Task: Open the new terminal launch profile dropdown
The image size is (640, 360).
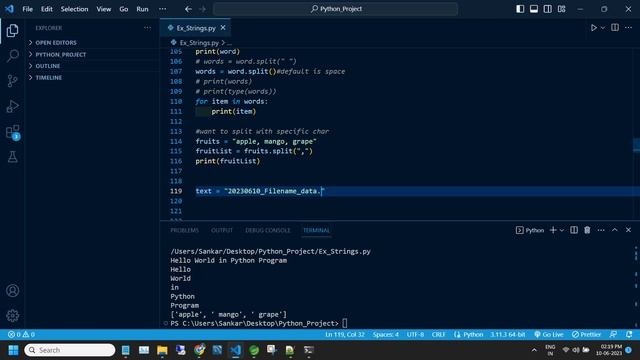Action: [x=562, y=230]
